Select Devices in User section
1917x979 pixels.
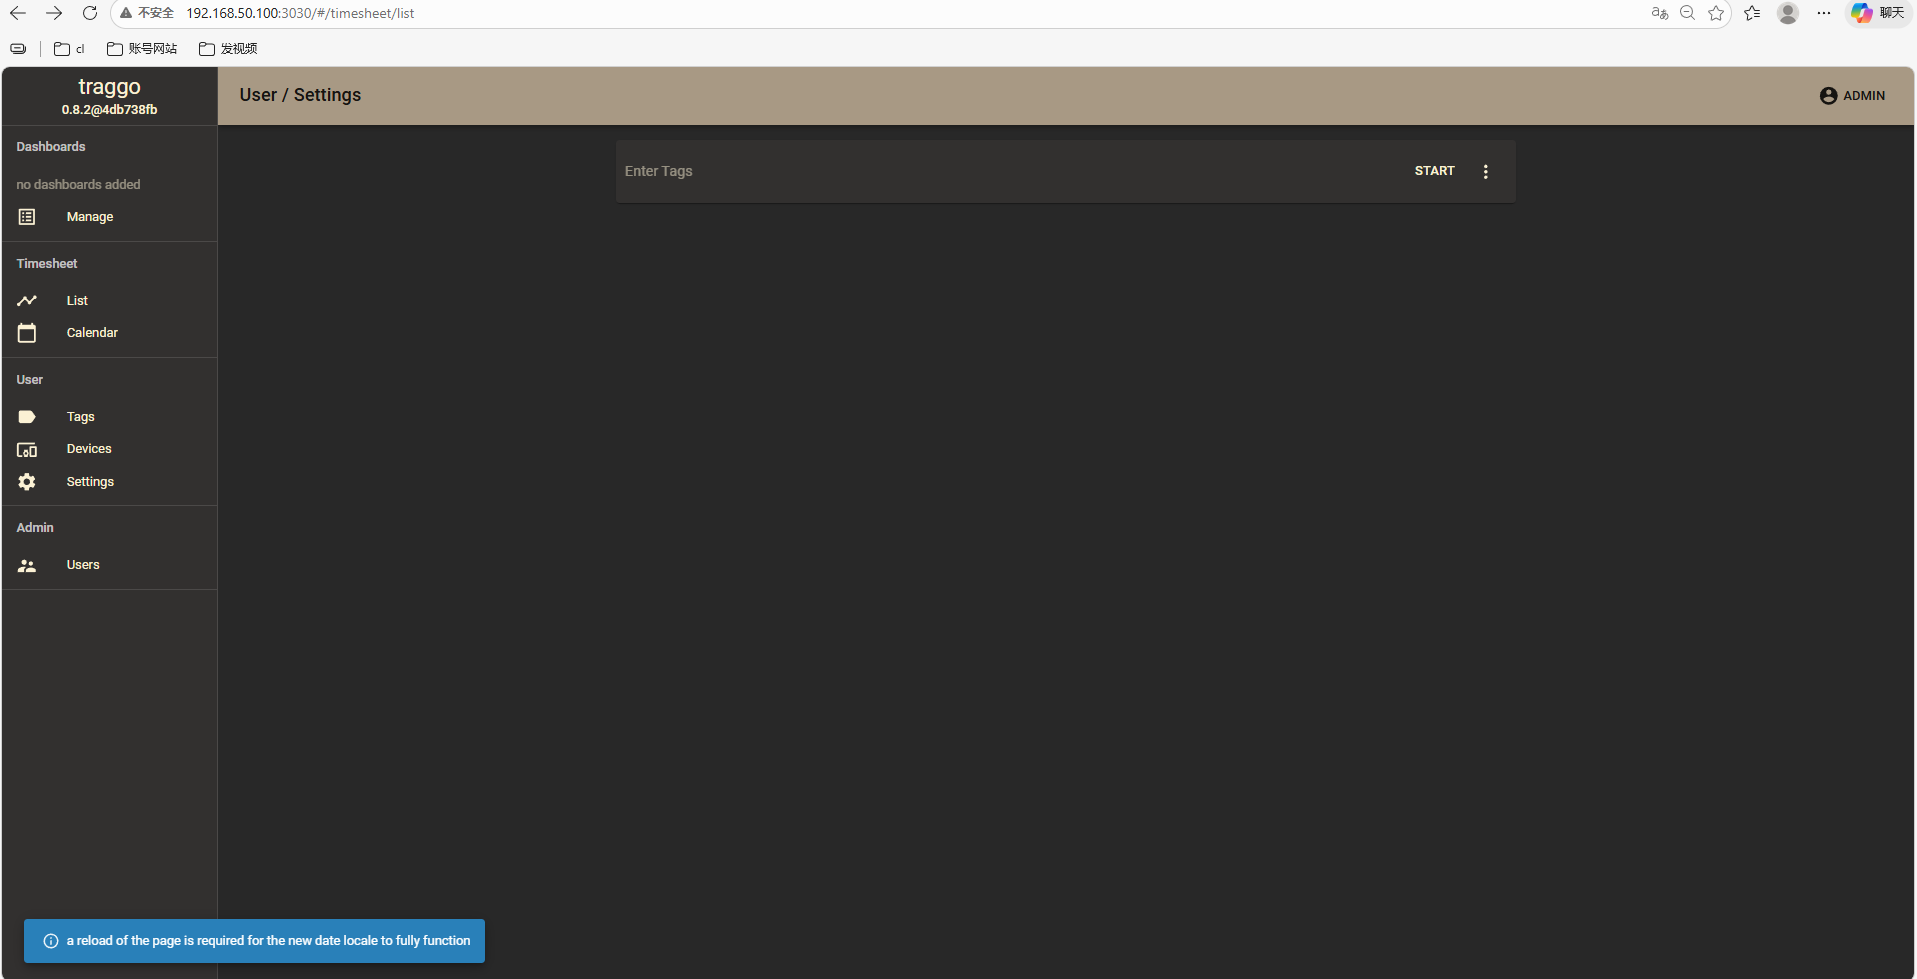coord(89,449)
